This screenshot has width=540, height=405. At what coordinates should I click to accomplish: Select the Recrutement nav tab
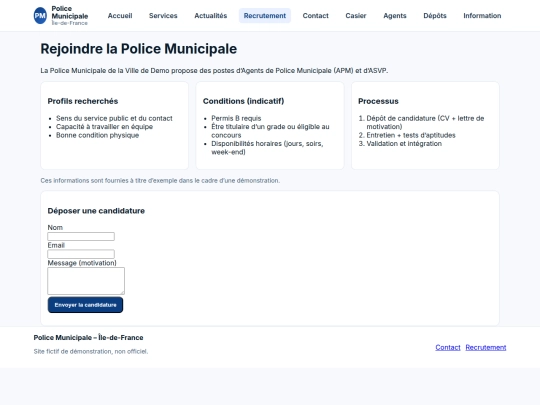coord(265,15)
